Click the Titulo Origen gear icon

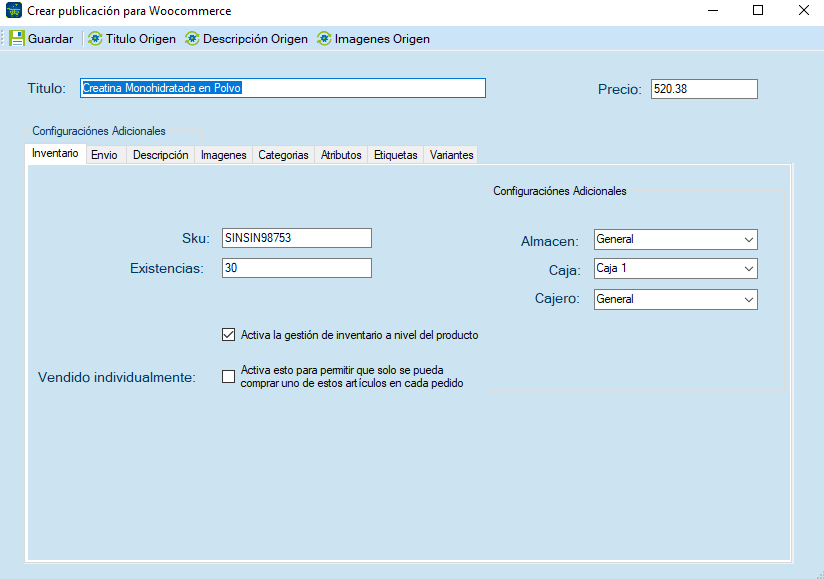(95, 38)
